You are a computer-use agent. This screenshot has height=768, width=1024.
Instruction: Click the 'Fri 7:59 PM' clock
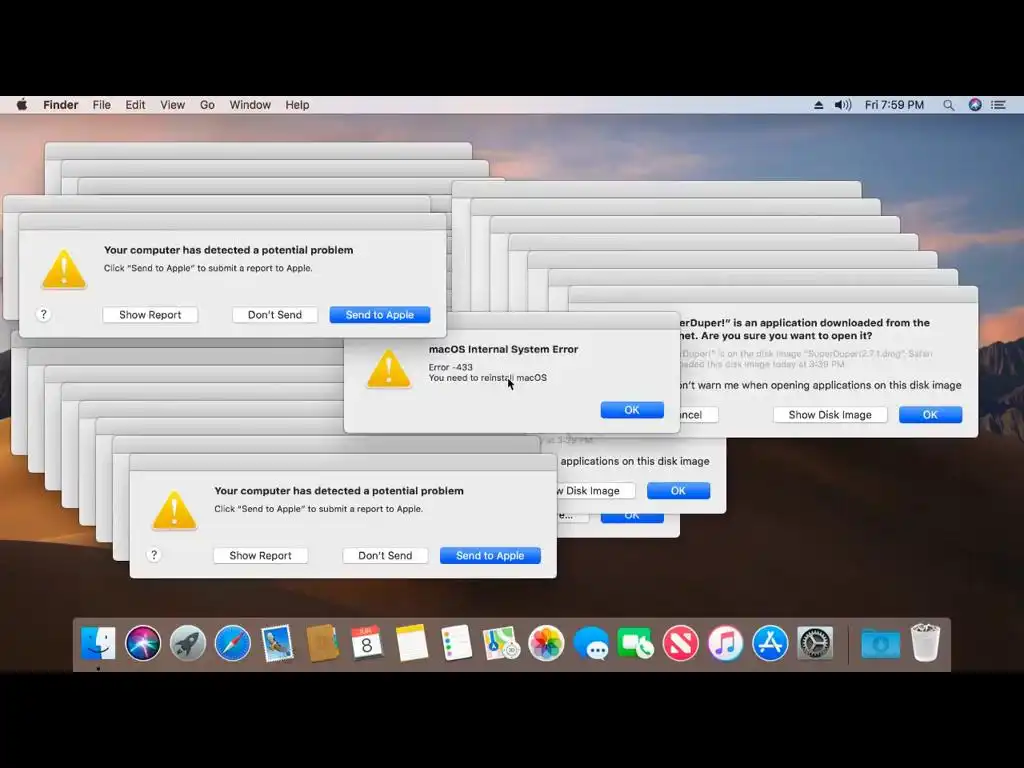(895, 105)
